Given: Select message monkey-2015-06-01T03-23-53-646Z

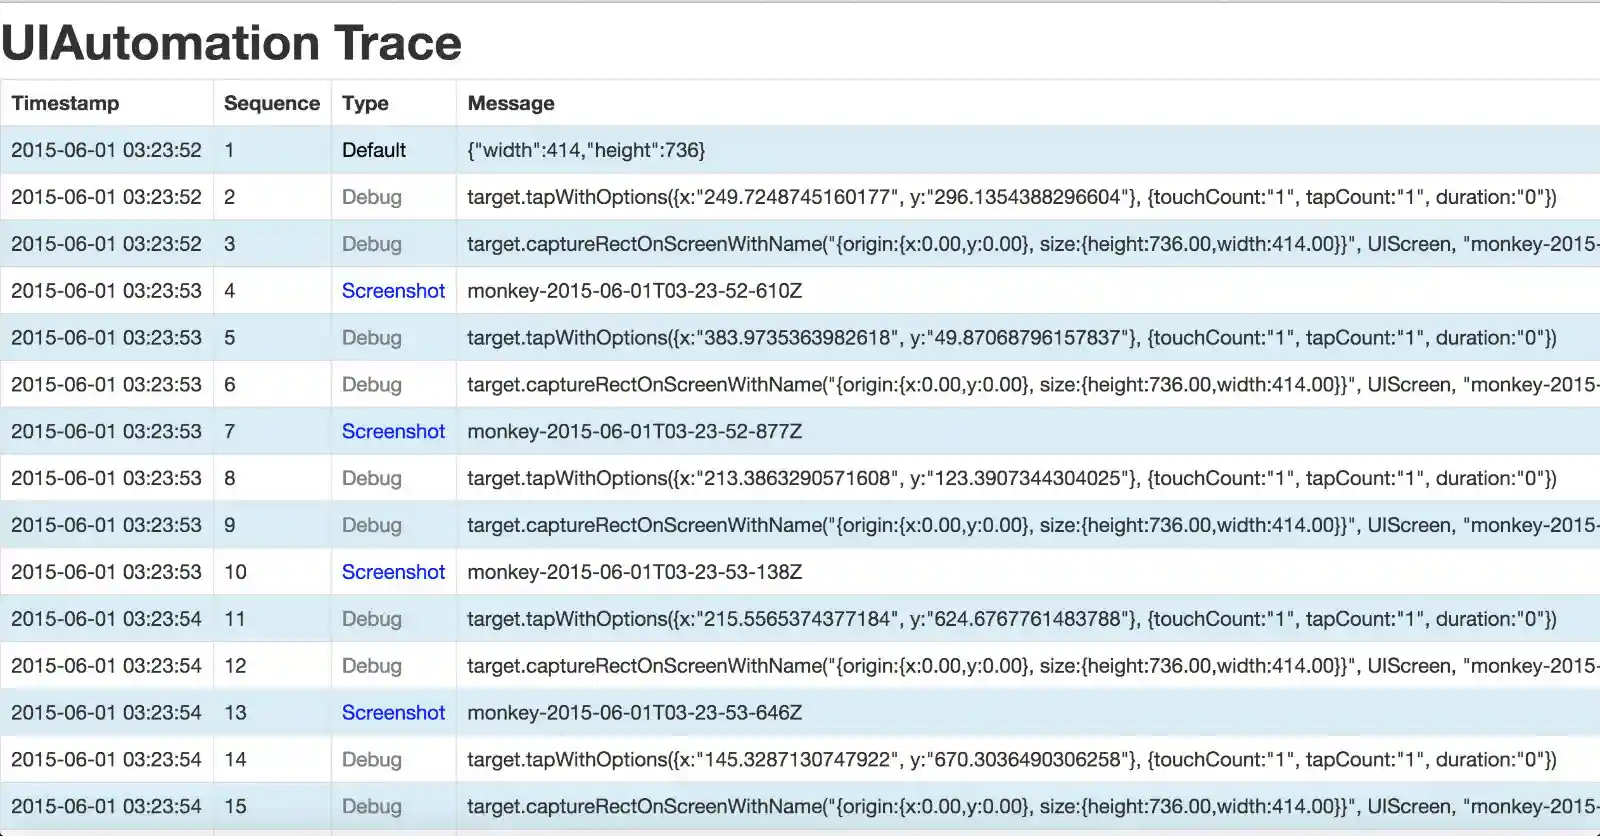Looking at the screenshot, I should 635,713.
